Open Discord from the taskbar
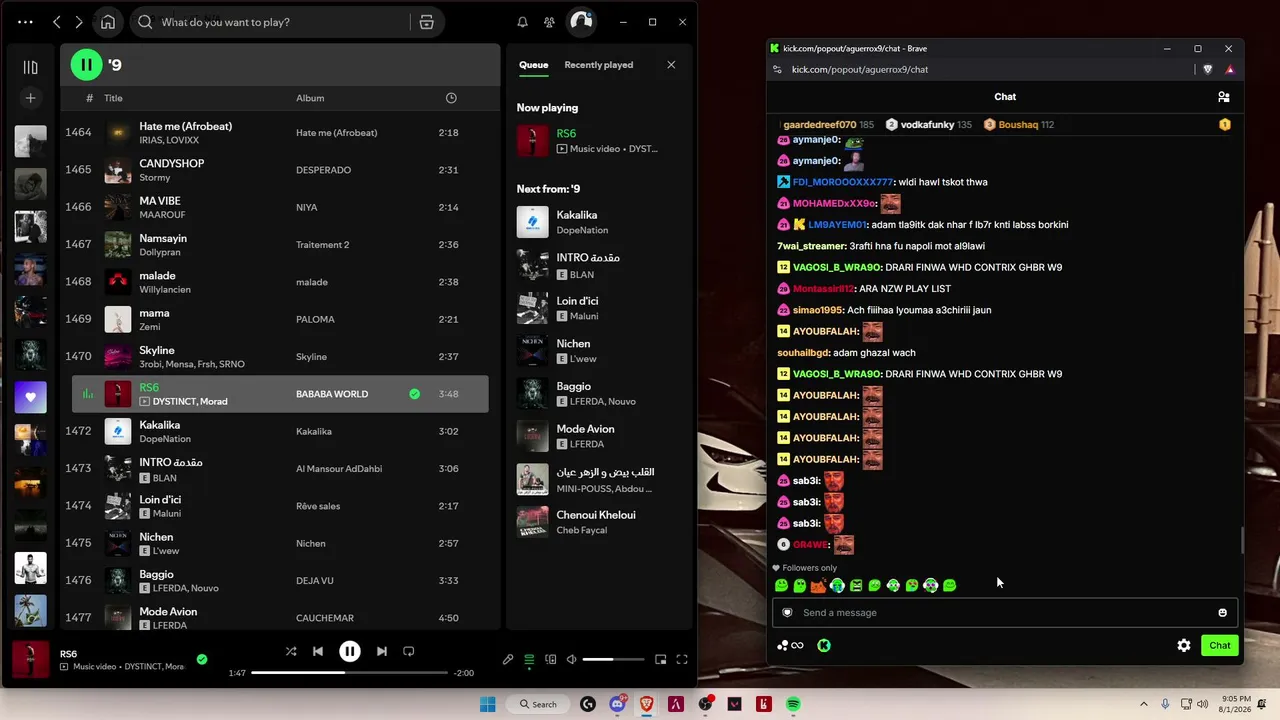 (617, 704)
